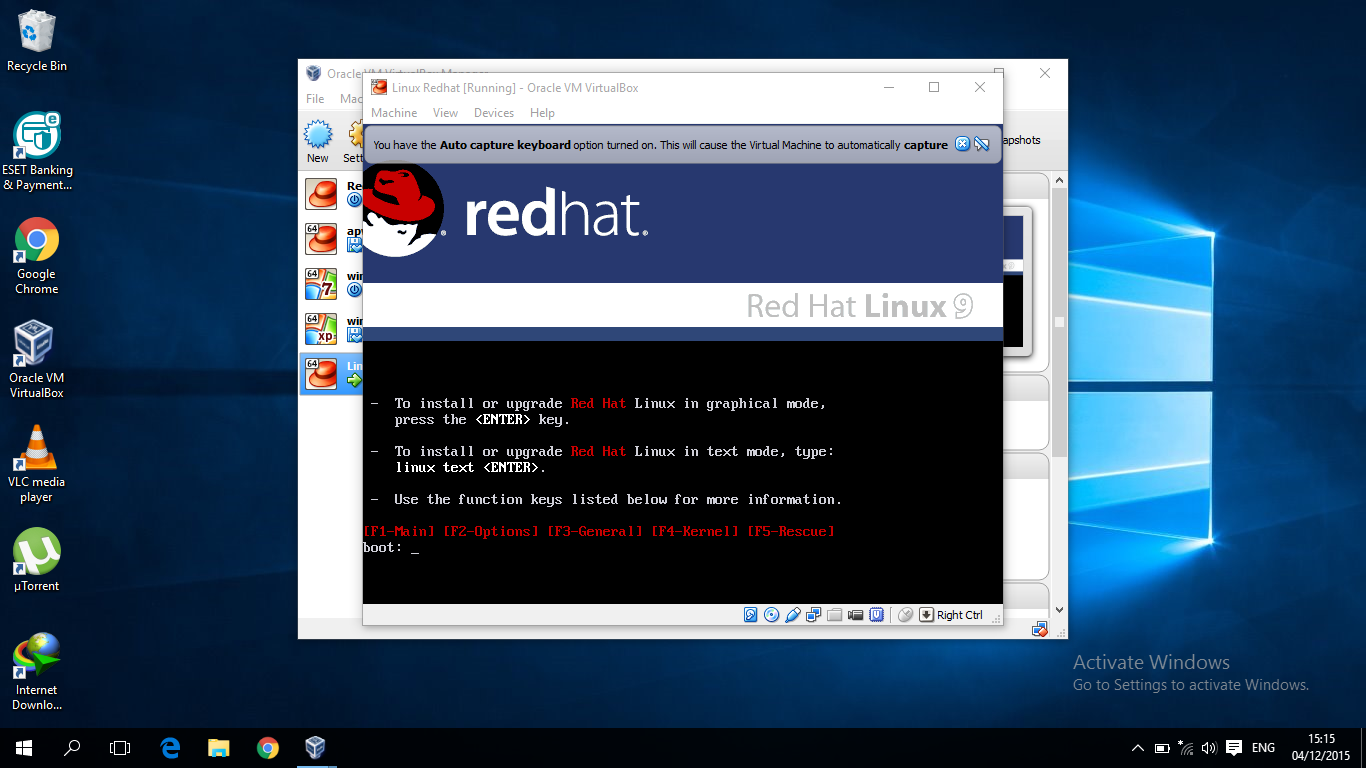
Task: Click the hard disk activity icon in status bar
Action: 750,614
